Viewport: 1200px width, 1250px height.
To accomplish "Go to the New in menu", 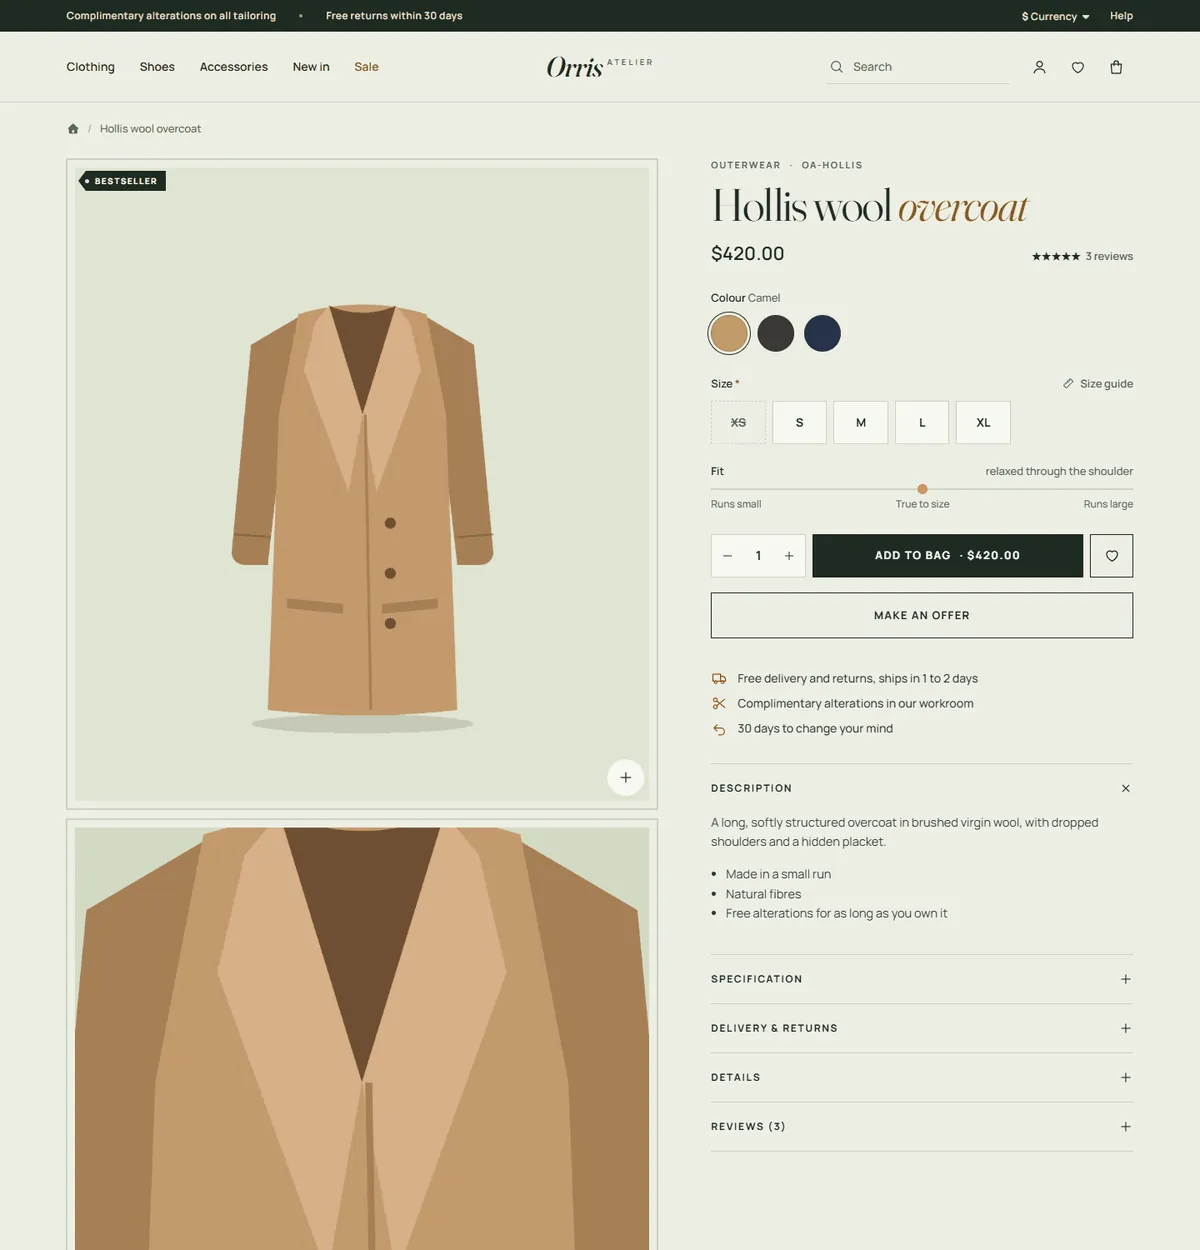I will tap(311, 67).
